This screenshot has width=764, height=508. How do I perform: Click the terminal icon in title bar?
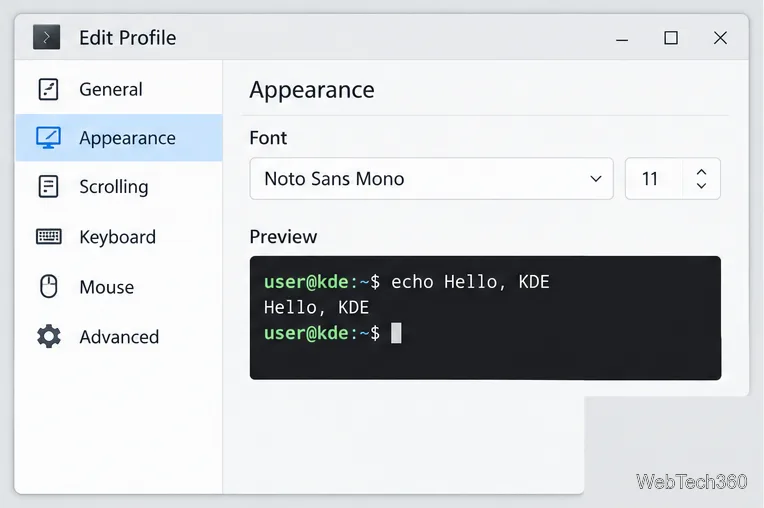pyautogui.click(x=46, y=37)
